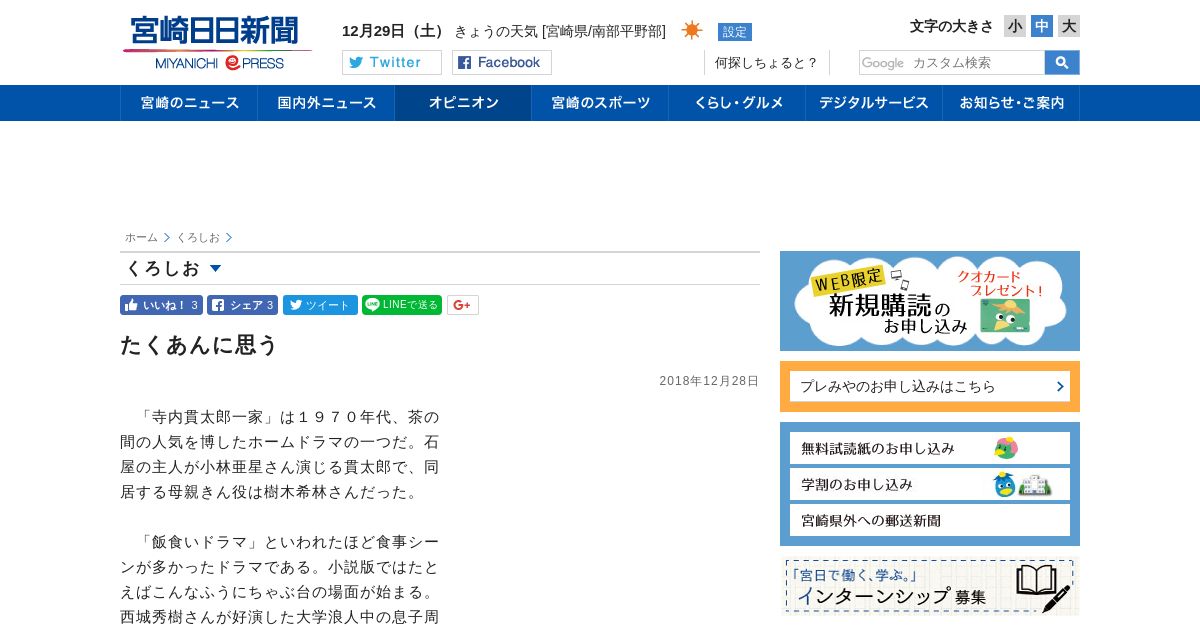
Task: Click the 宮崎県/南部平野部 weather region text
Action: point(604,31)
